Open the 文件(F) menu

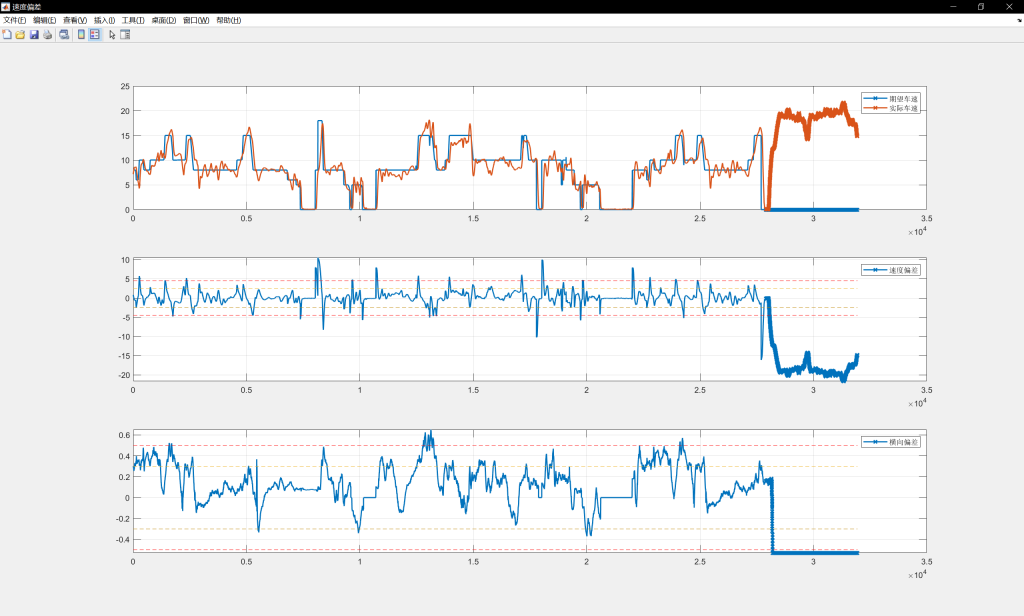(14, 20)
